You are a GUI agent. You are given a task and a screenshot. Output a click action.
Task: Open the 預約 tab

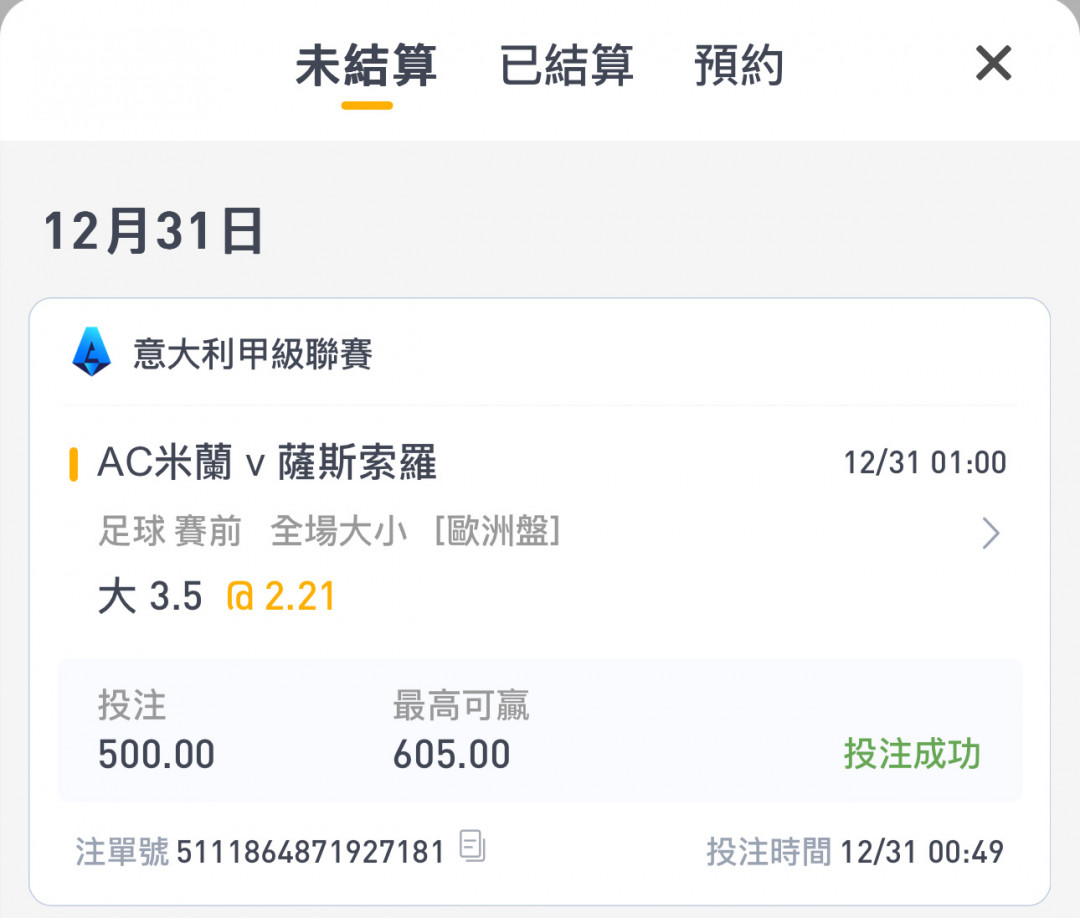click(738, 66)
